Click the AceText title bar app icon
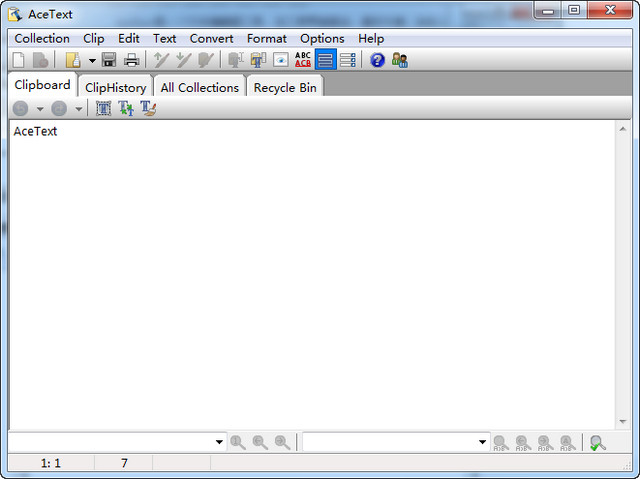Viewport: 640px width, 479px height. (15, 14)
